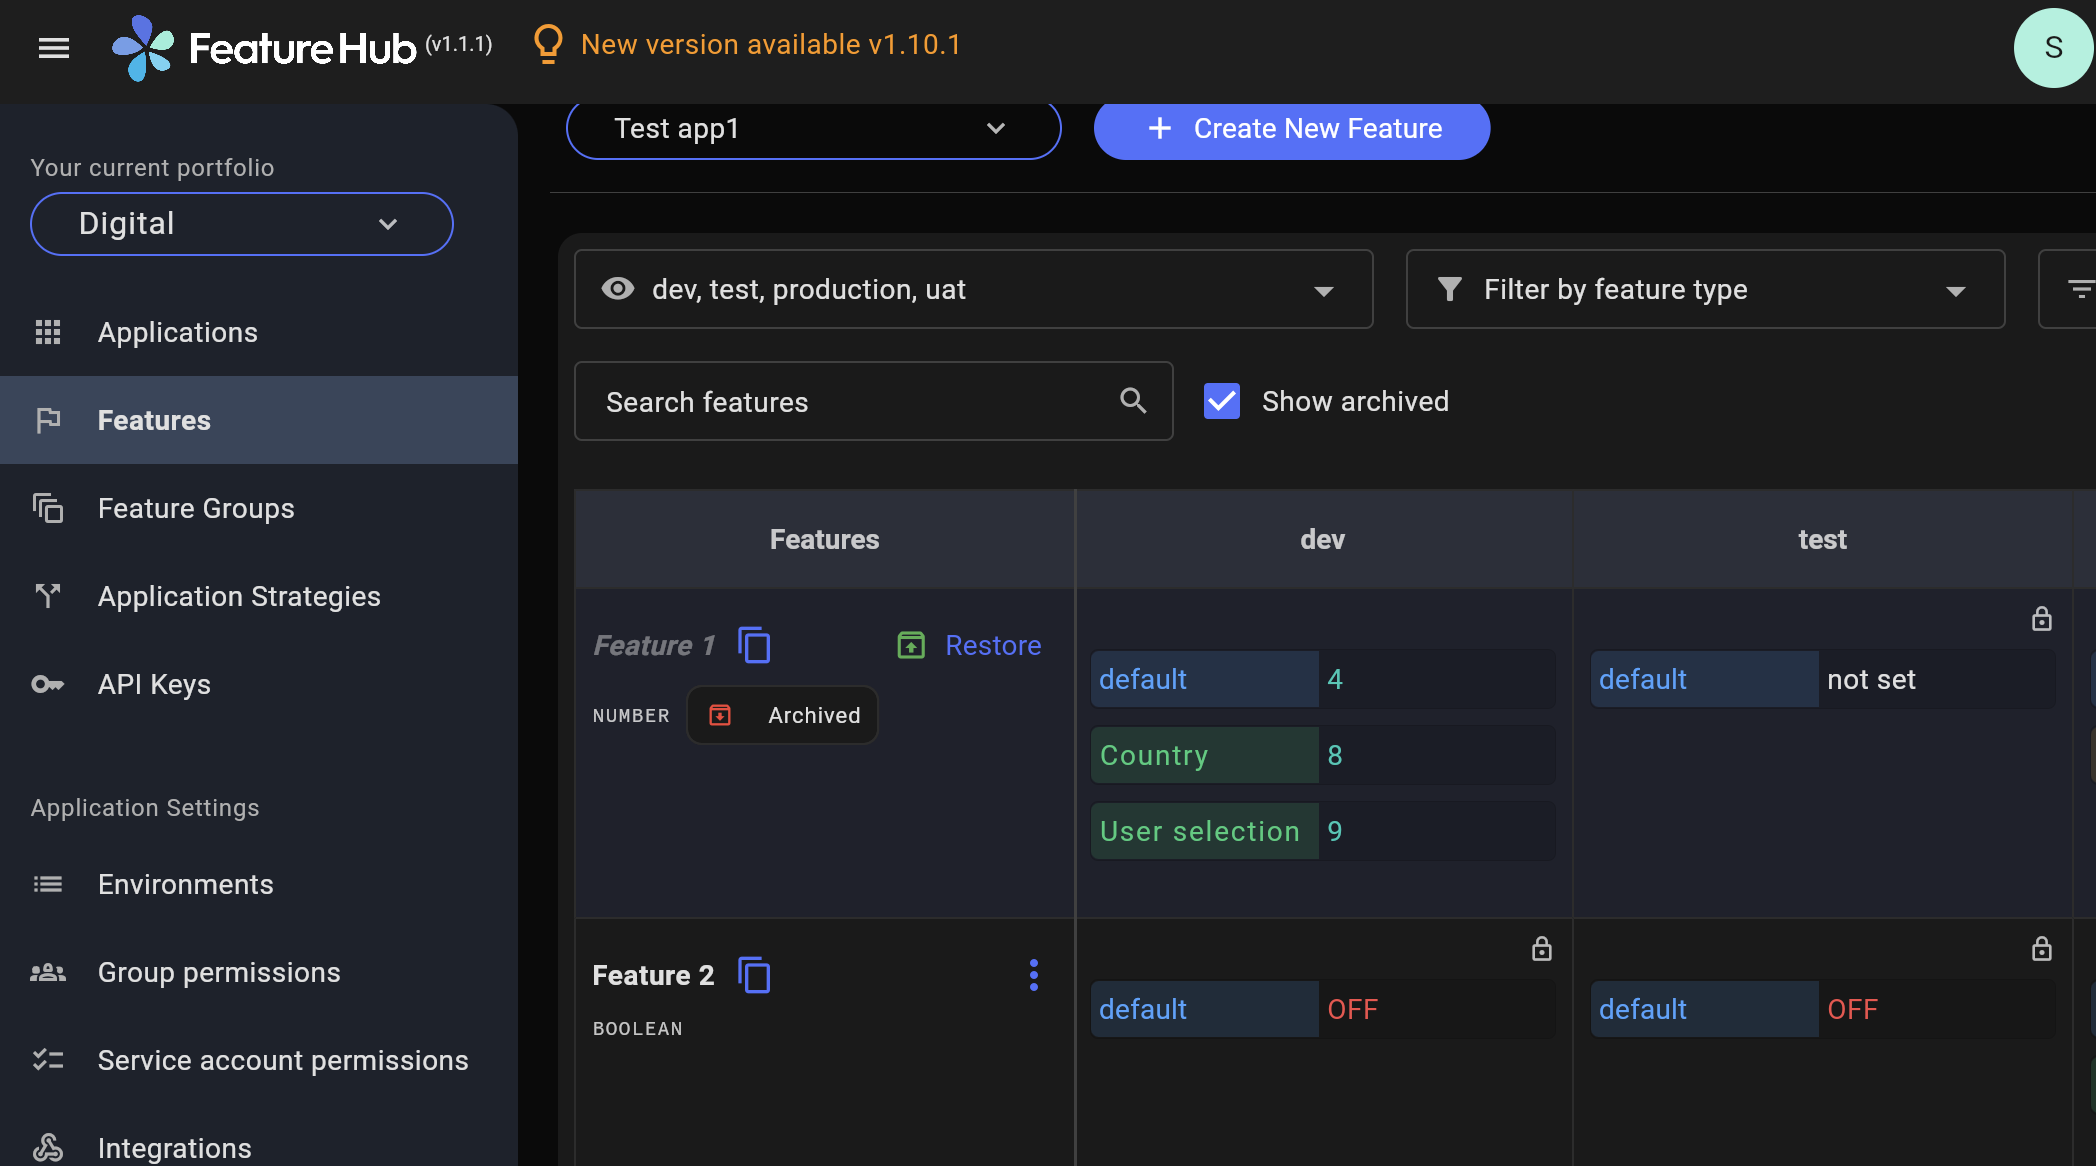
Task: Click the Group permissions people icon
Action: [48, 972]
